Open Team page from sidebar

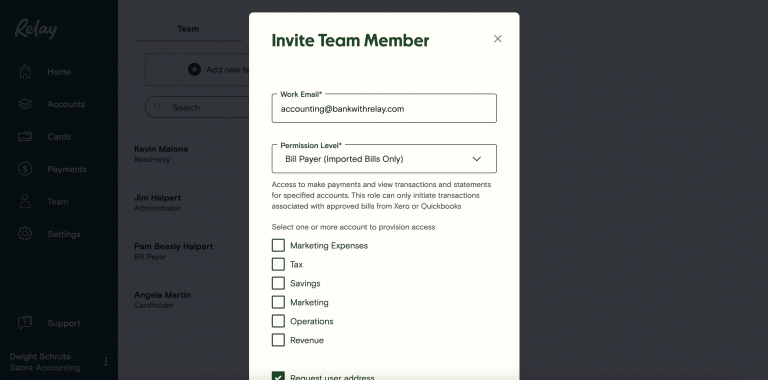tap(58, 201)
